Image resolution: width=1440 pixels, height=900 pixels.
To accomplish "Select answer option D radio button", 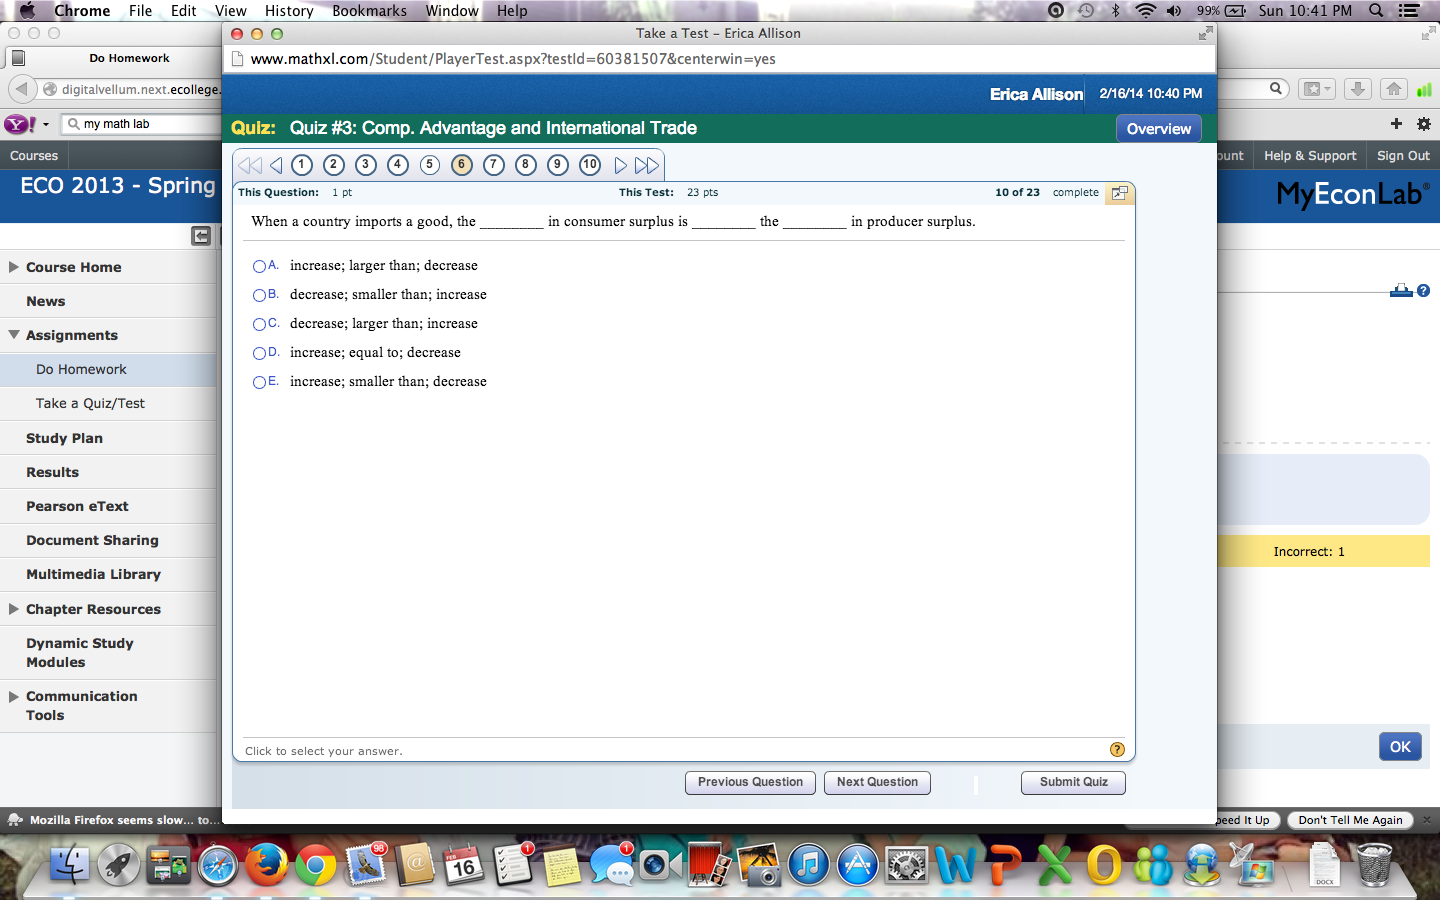I will pyautogui.click(x=260, y=353).
